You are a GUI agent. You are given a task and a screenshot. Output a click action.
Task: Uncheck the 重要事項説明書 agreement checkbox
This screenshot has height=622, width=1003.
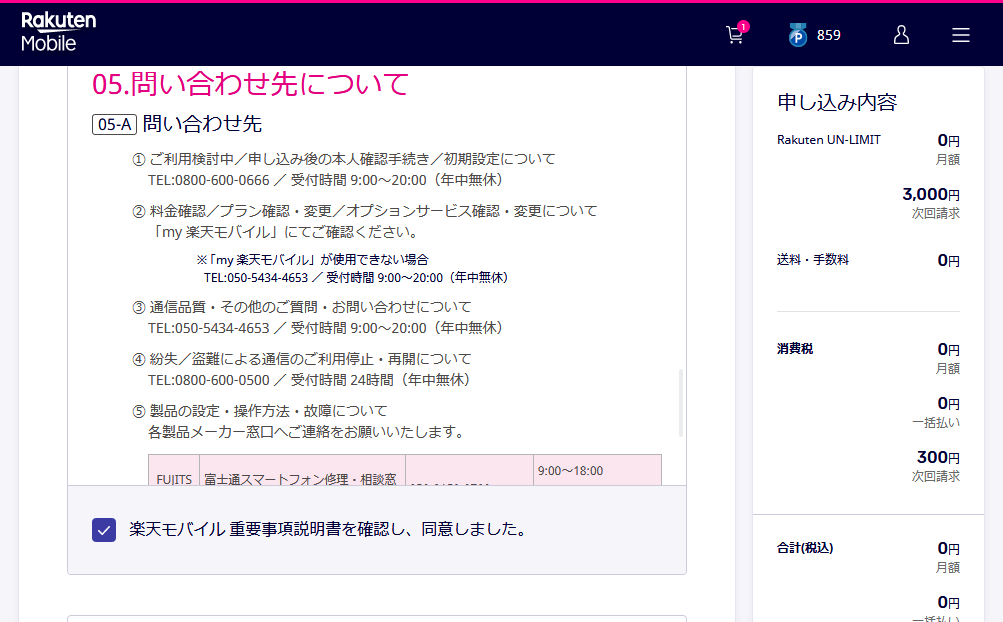pos(104,530)
